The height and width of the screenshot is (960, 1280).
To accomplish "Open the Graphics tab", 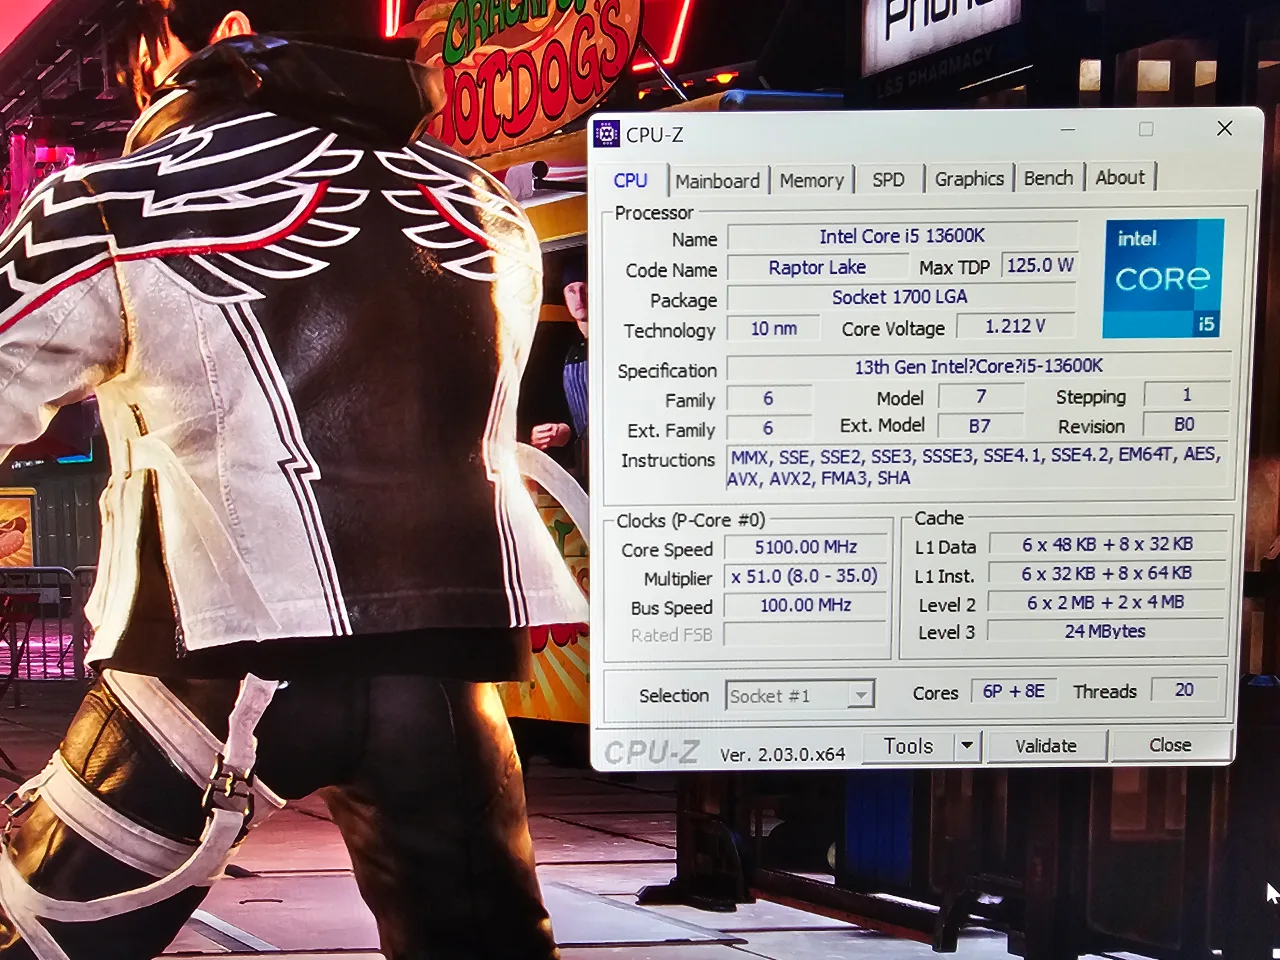I will click(969, 179).
